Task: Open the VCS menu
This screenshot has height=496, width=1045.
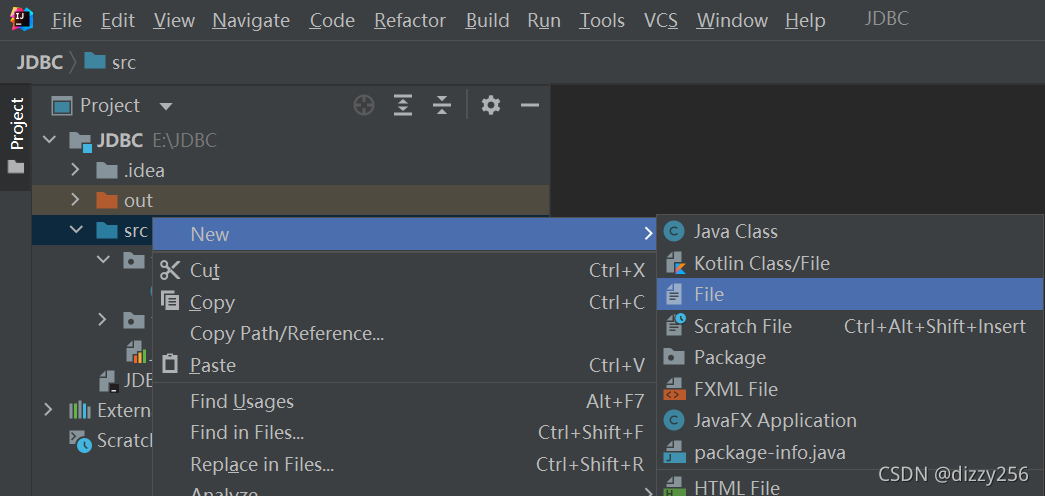Action: 661,21
